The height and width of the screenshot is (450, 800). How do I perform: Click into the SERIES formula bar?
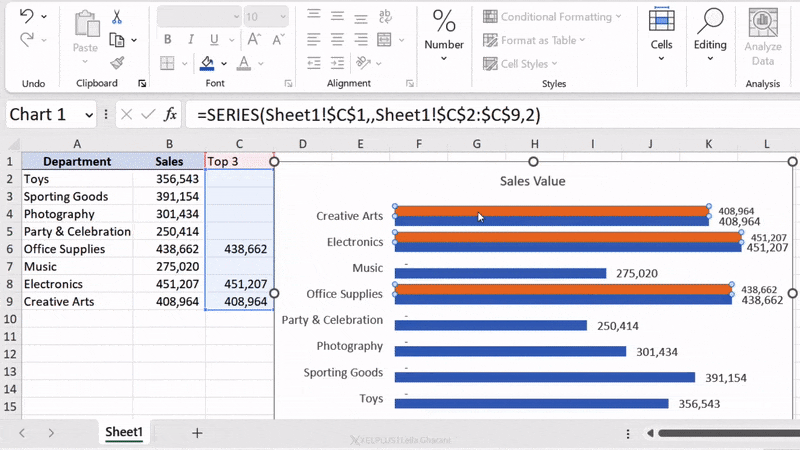[x=492, y=115]
